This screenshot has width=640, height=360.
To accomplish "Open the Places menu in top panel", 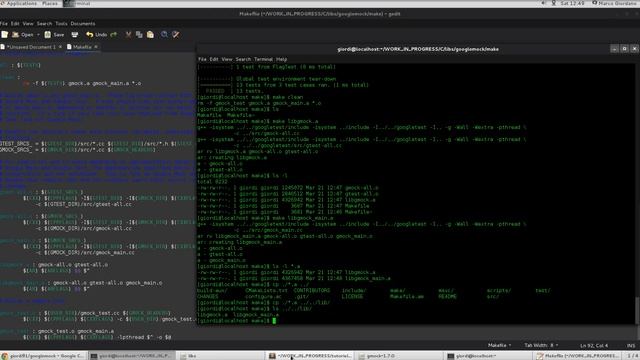I will point(50,3).
